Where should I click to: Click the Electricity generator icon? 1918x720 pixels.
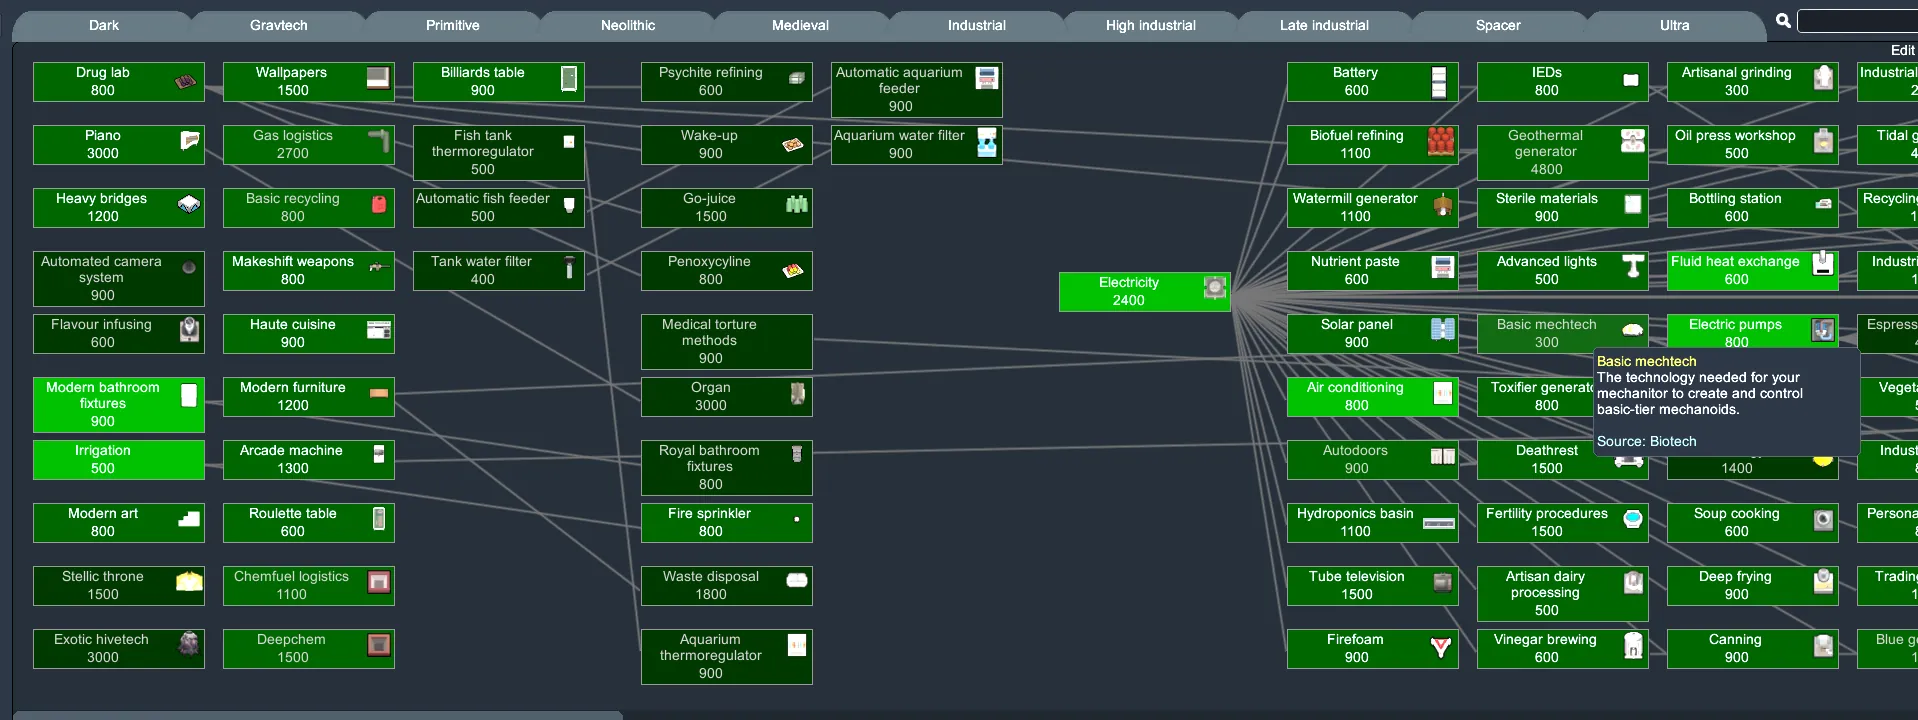coord(1214,288)
